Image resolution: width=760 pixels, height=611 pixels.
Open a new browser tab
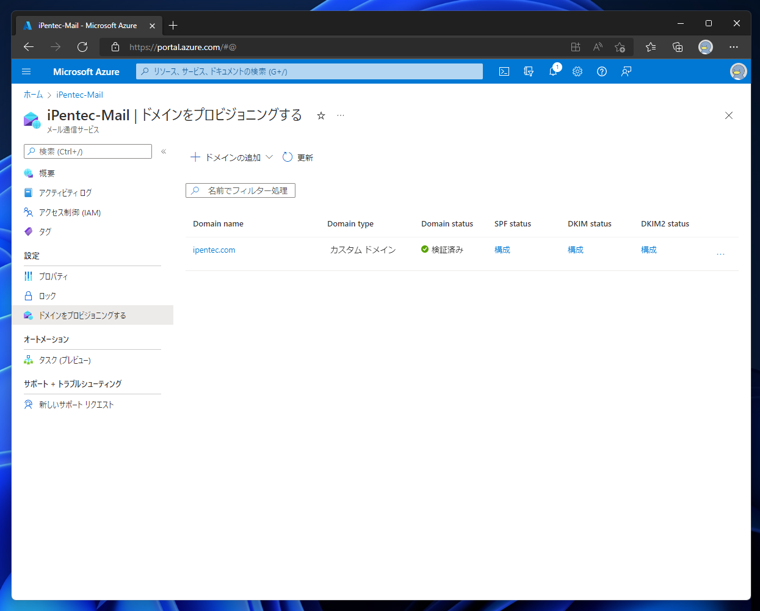[173, 25]
